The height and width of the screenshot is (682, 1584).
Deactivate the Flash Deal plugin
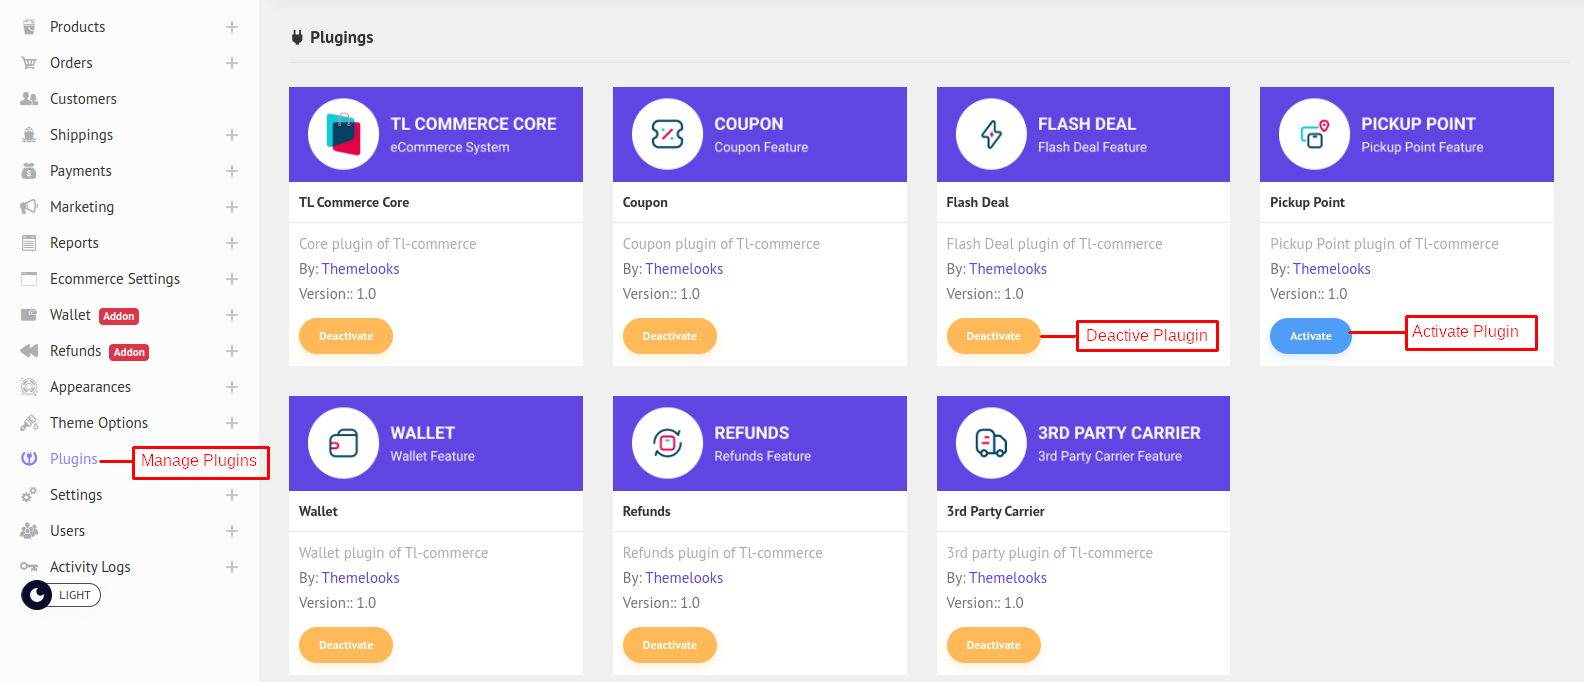(993, 336)
